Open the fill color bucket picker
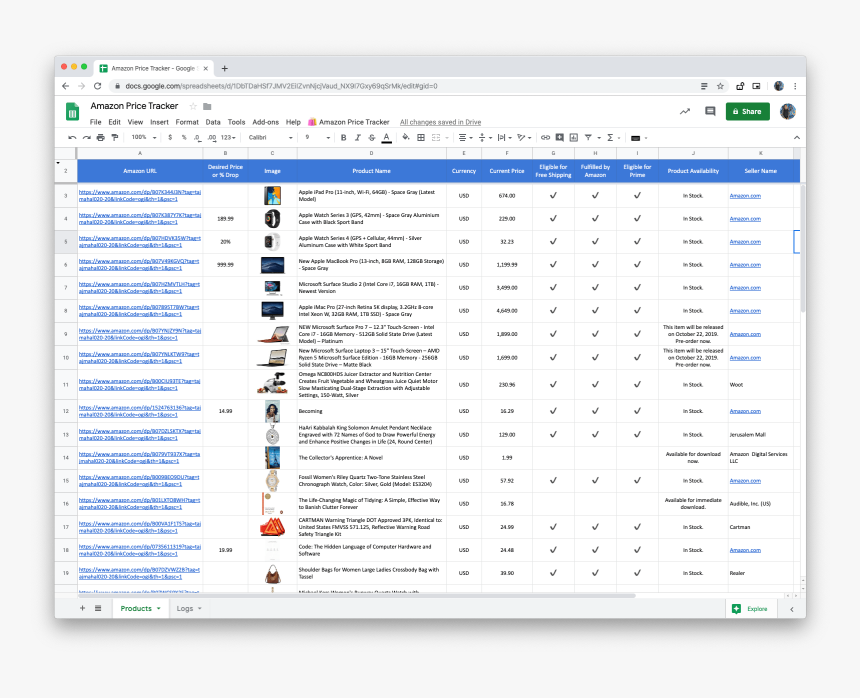 pyautogui.click(x=406, y=138)
